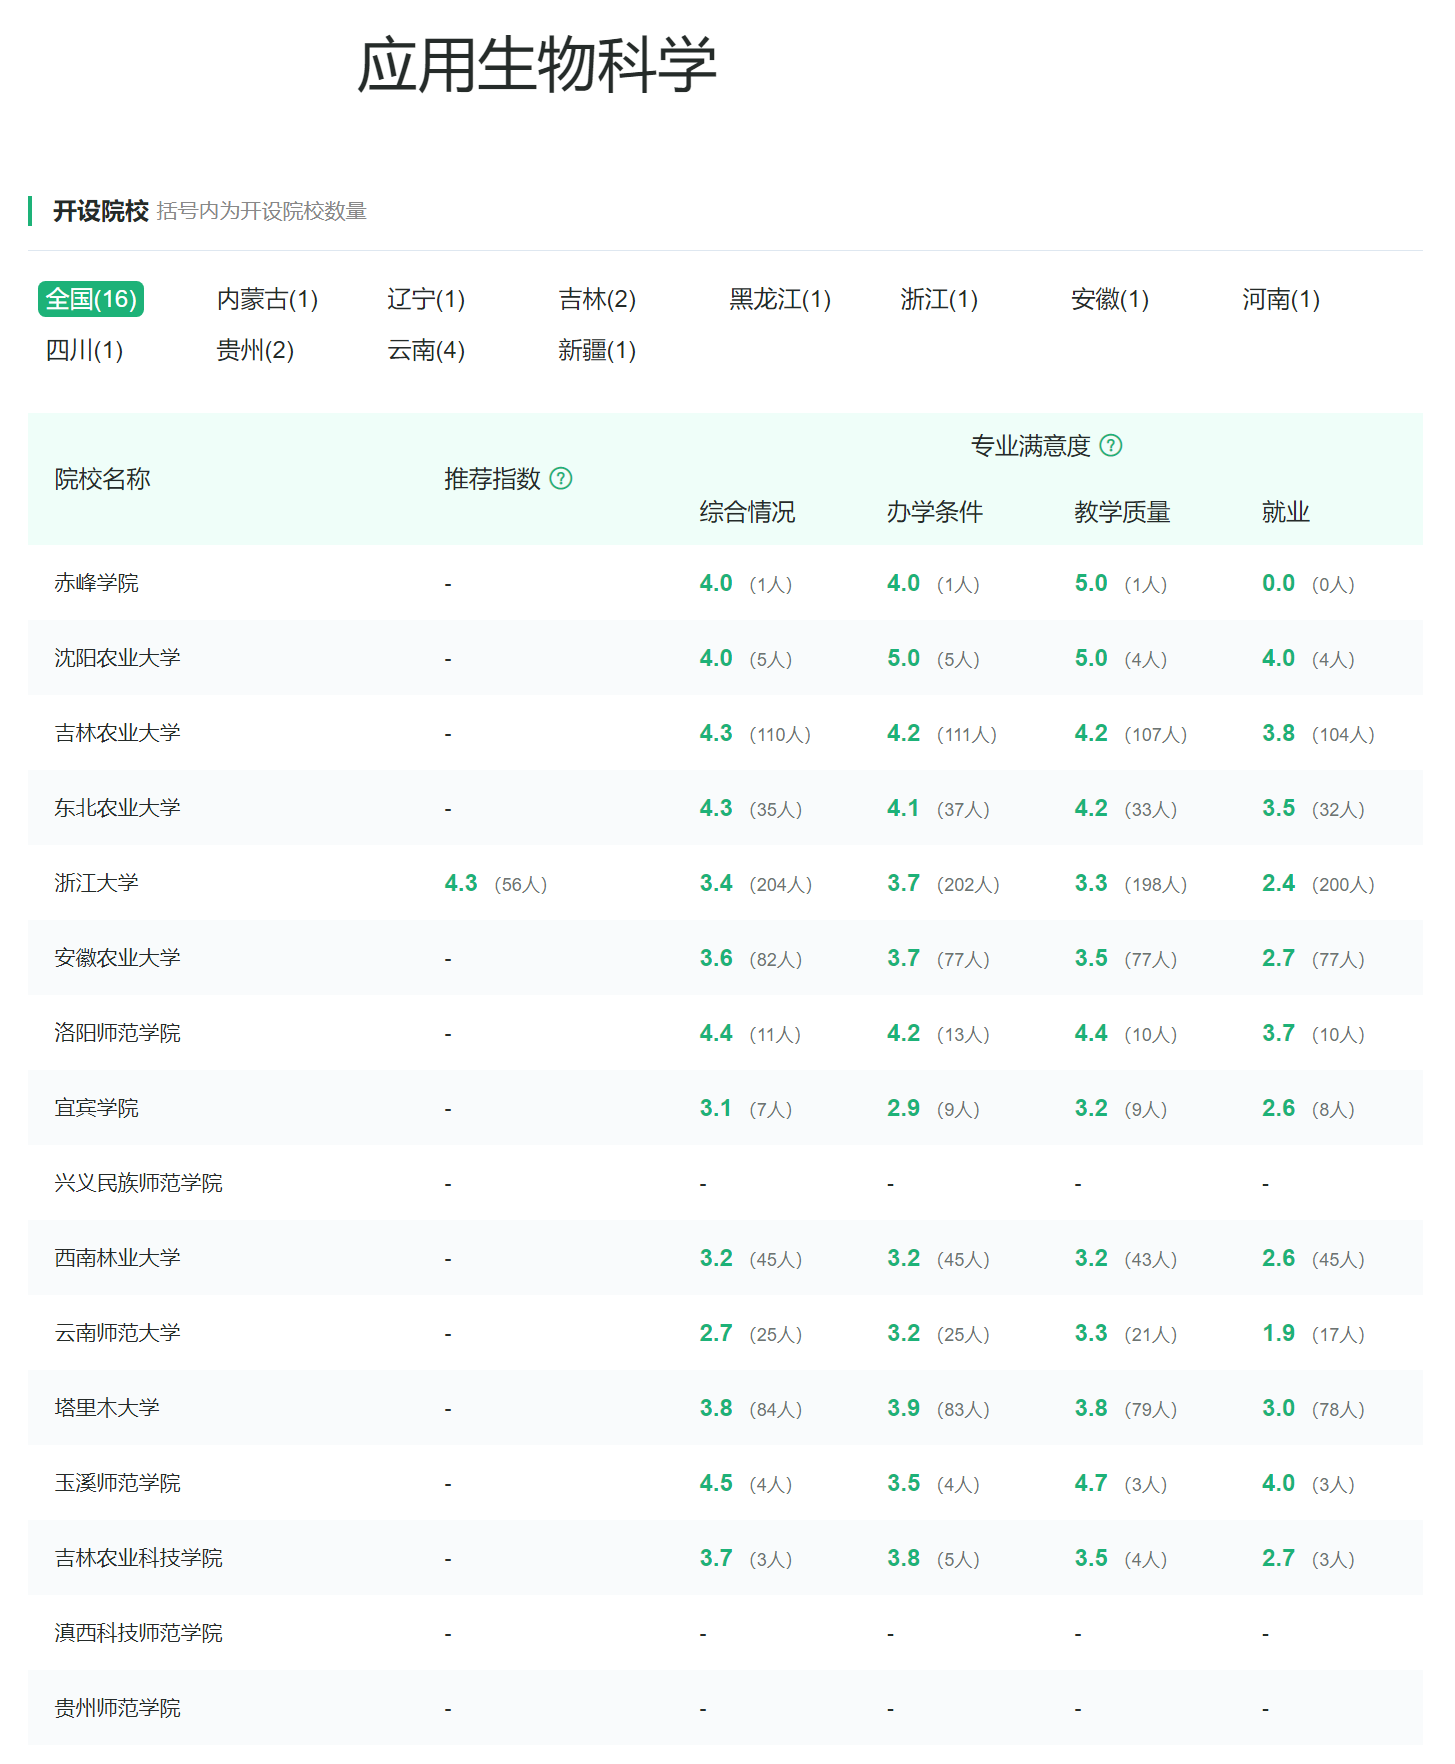Click the 综合情况 column header
This screenshot has height=1764, width=1455.
[x=747, y=512]
